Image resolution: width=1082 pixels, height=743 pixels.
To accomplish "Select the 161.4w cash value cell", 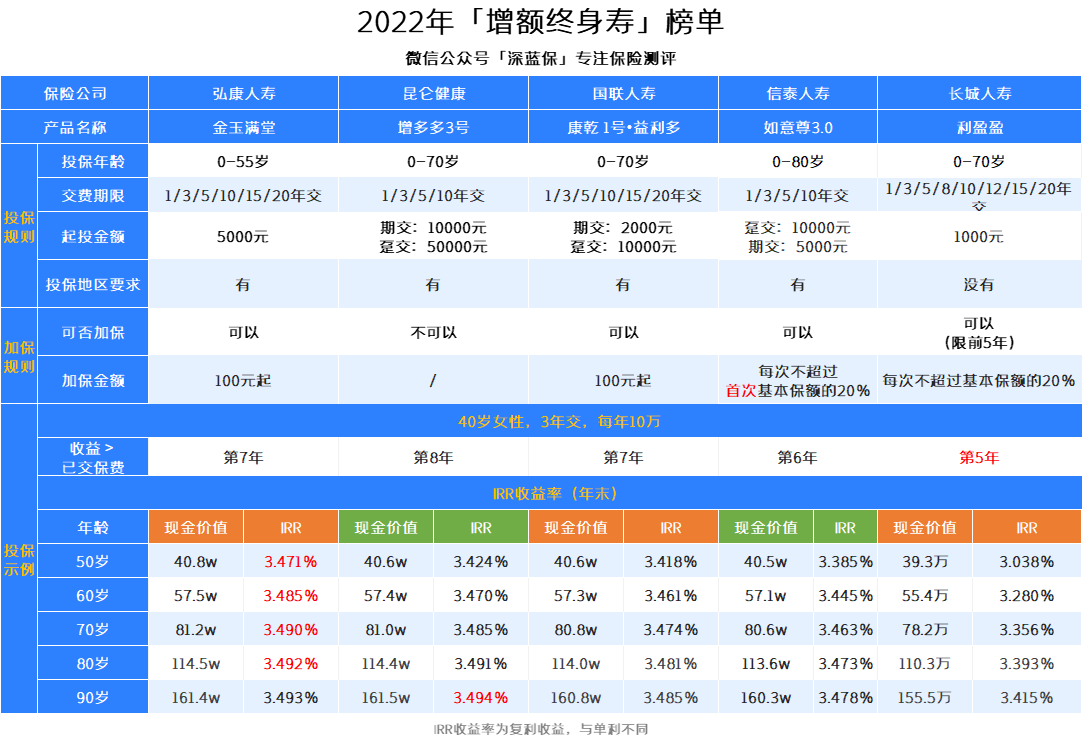I will 196,698.
